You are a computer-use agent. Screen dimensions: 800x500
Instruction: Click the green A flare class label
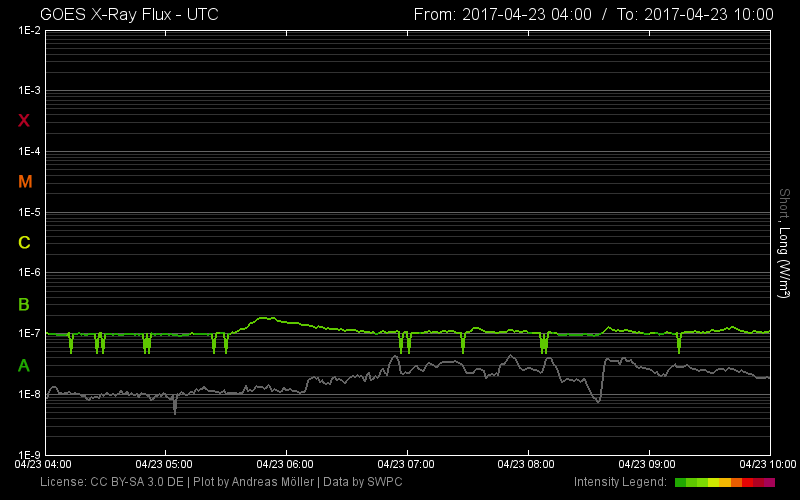click(23, 365)
